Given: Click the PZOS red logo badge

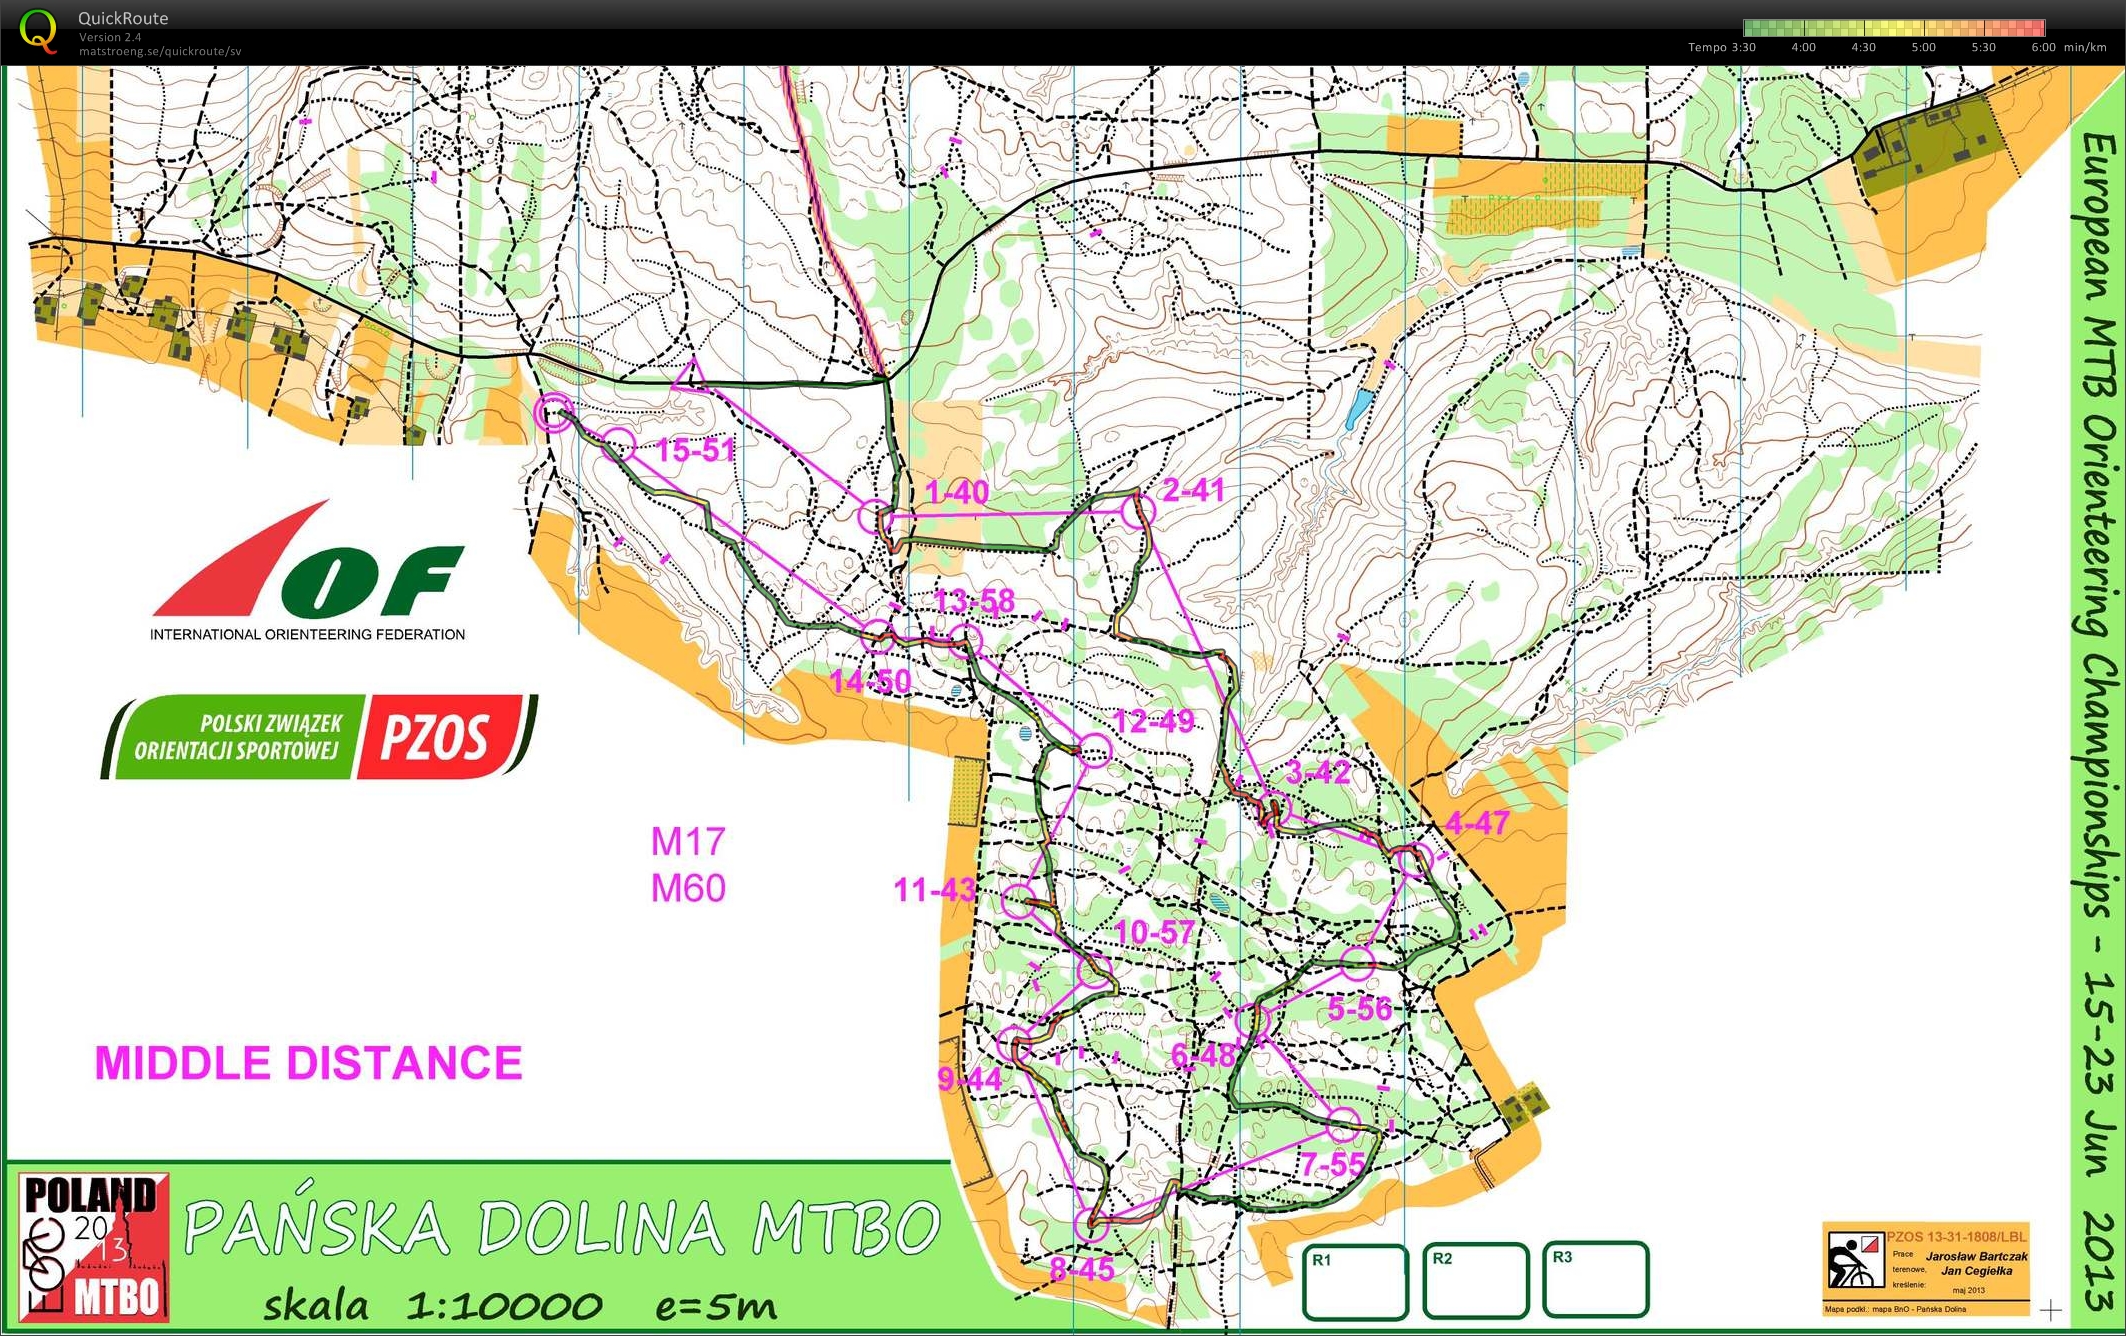Looking at the screenshot, I should point(443,736).
